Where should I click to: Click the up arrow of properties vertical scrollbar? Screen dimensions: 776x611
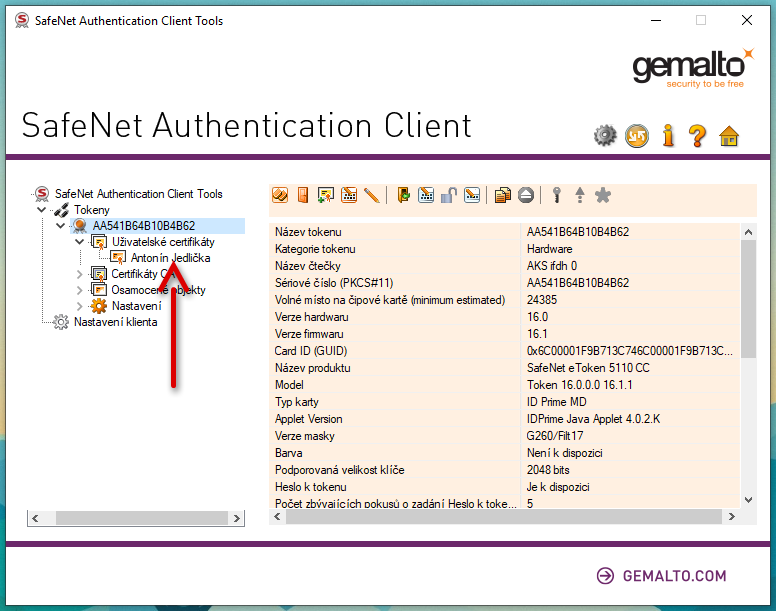[x=748, y=232]
